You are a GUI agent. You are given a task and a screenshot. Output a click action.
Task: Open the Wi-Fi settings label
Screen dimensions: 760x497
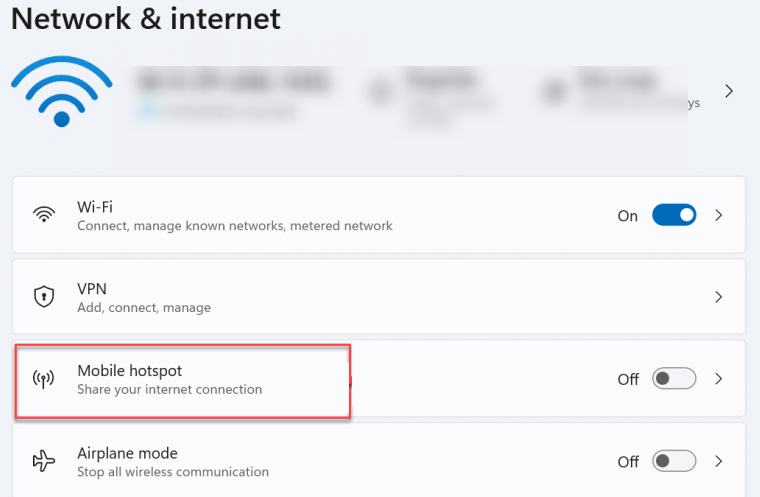pos(95,207)
